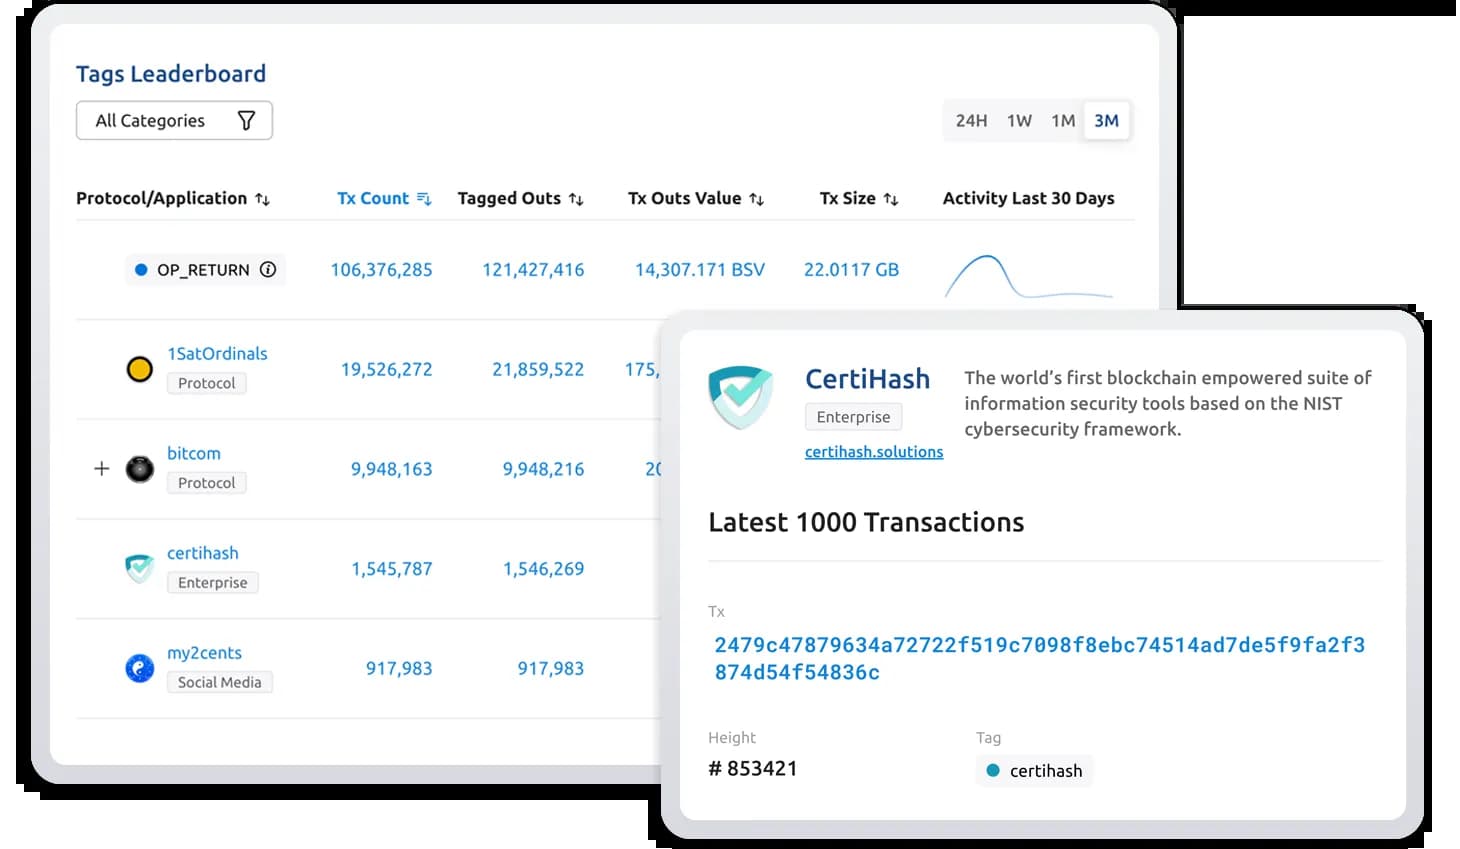This screenshot has height=849, width=1460.
Task: Click Tagged Outs value 1,546,269
Action: 543,569
